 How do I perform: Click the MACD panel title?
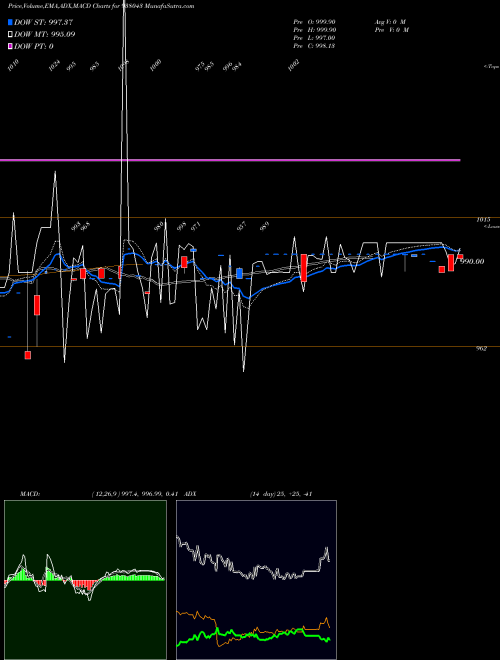coord(30,494)
